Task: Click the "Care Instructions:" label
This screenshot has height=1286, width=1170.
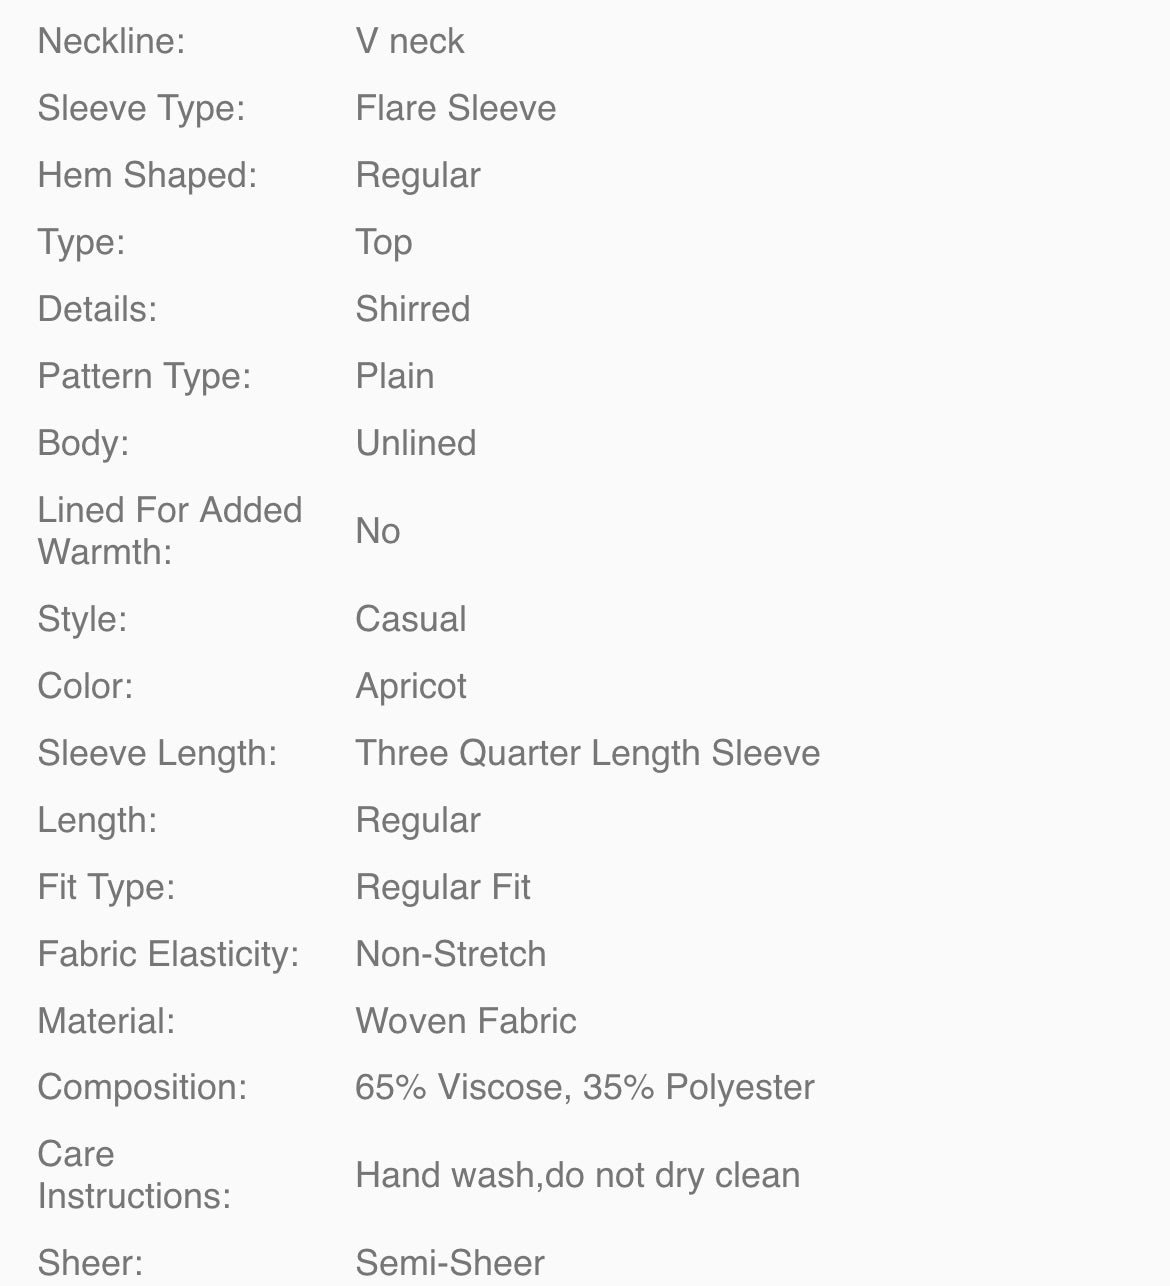Action: point(134,1175)
